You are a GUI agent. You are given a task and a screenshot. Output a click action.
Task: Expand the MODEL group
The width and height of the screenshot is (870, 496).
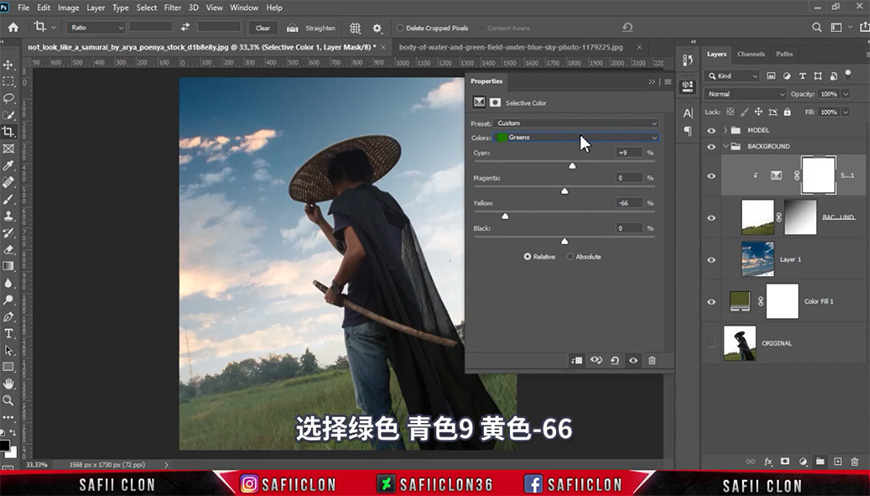point(725,130)
